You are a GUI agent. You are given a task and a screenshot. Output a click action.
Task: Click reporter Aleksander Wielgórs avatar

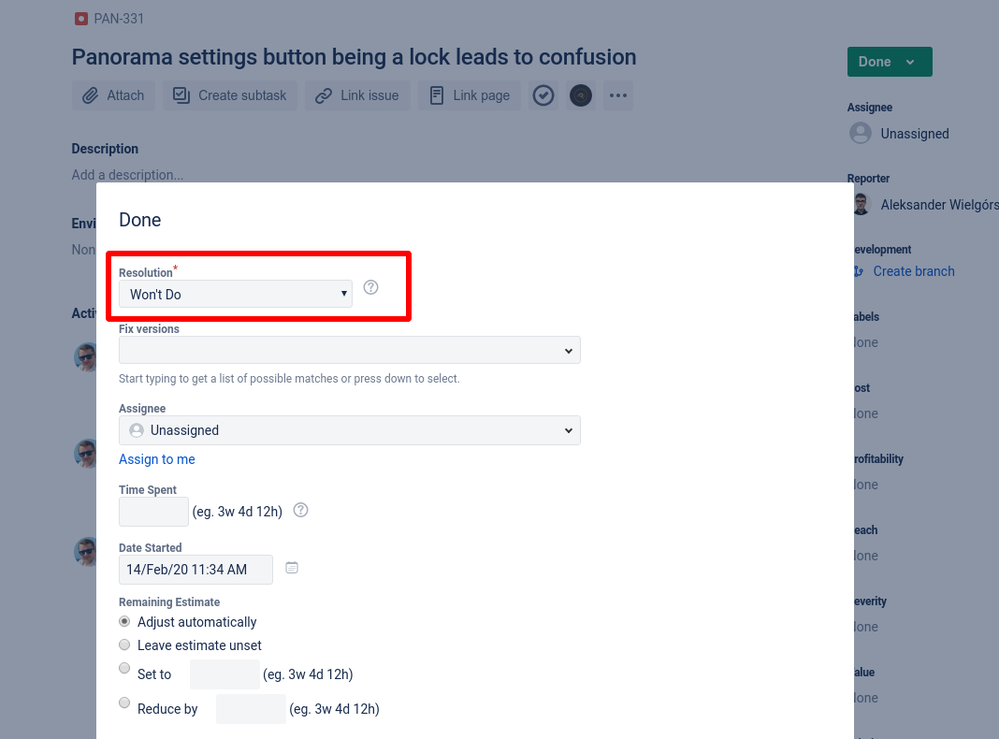pos(861,204)
